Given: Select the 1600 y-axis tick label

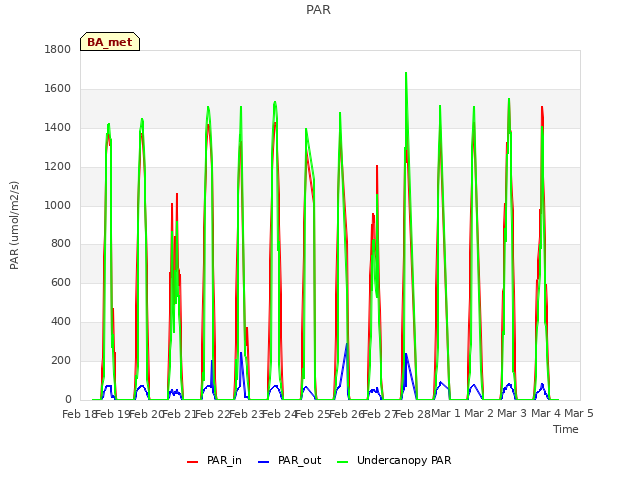Looking at the screenshot, I should tap(58, 89).
